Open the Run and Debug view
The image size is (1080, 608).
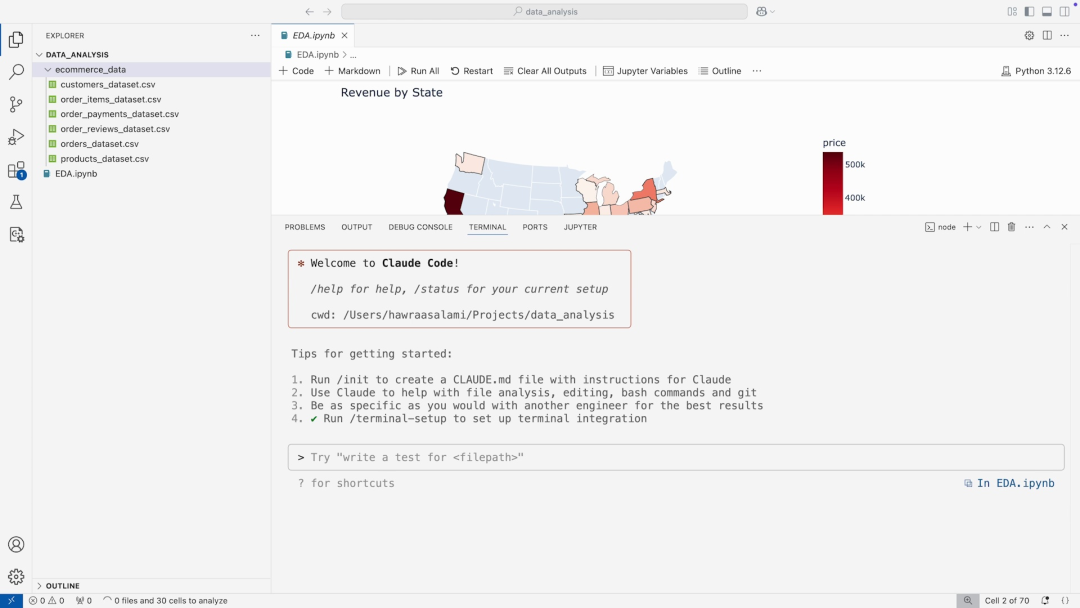(x=16, y=137)
